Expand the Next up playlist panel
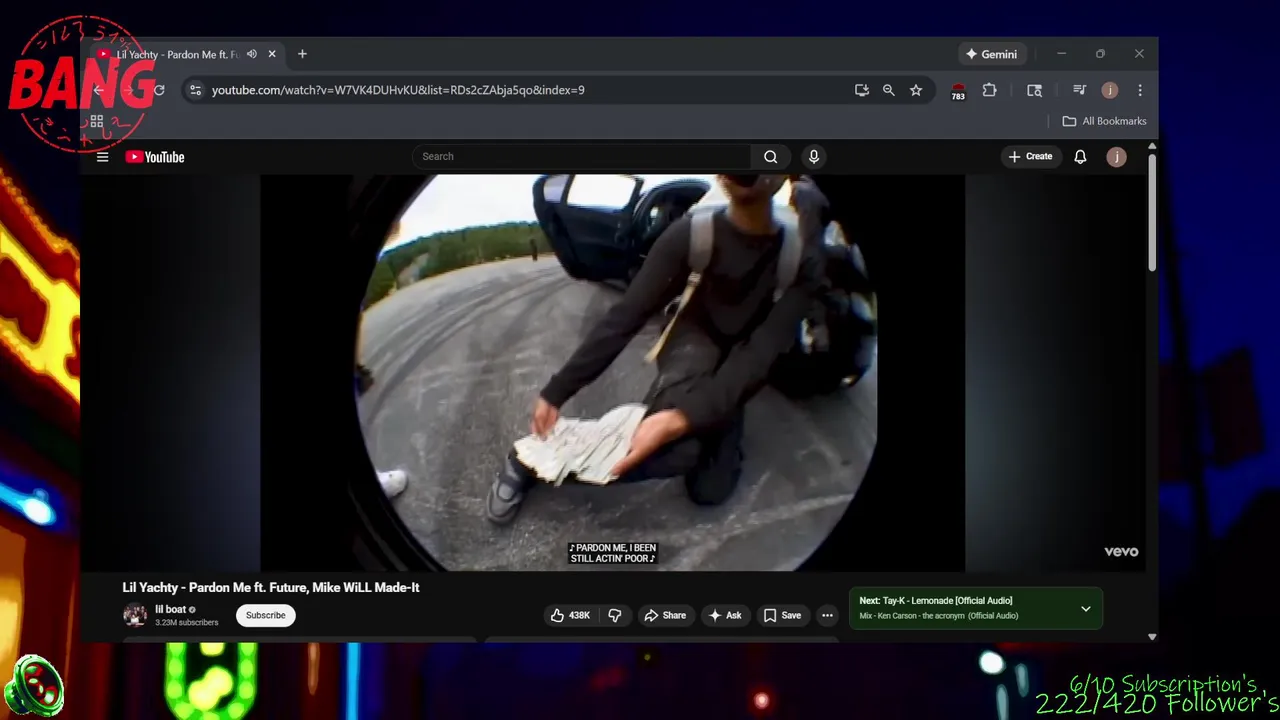1280x720 pixels. [1085, 609]
